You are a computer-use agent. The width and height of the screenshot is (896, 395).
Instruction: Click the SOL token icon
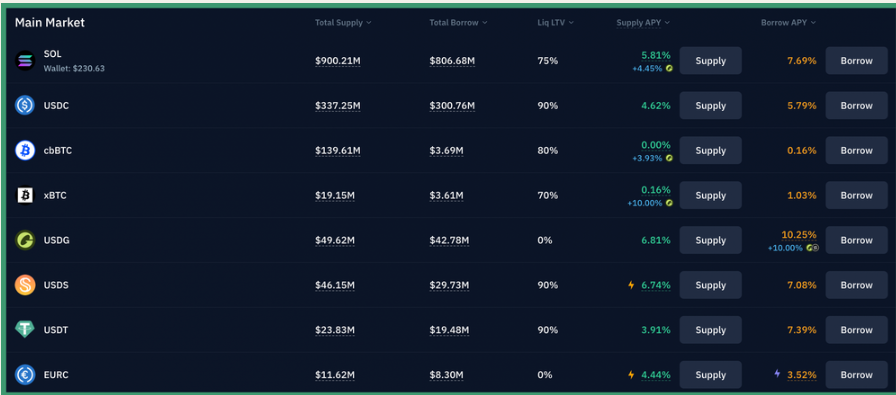click(x=25, y=61)
